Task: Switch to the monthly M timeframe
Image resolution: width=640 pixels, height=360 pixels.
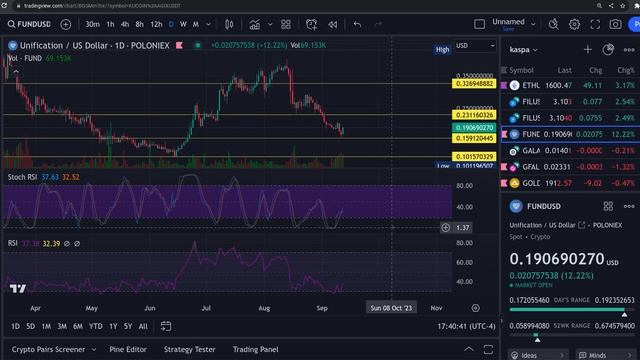Action: [196, 24]
